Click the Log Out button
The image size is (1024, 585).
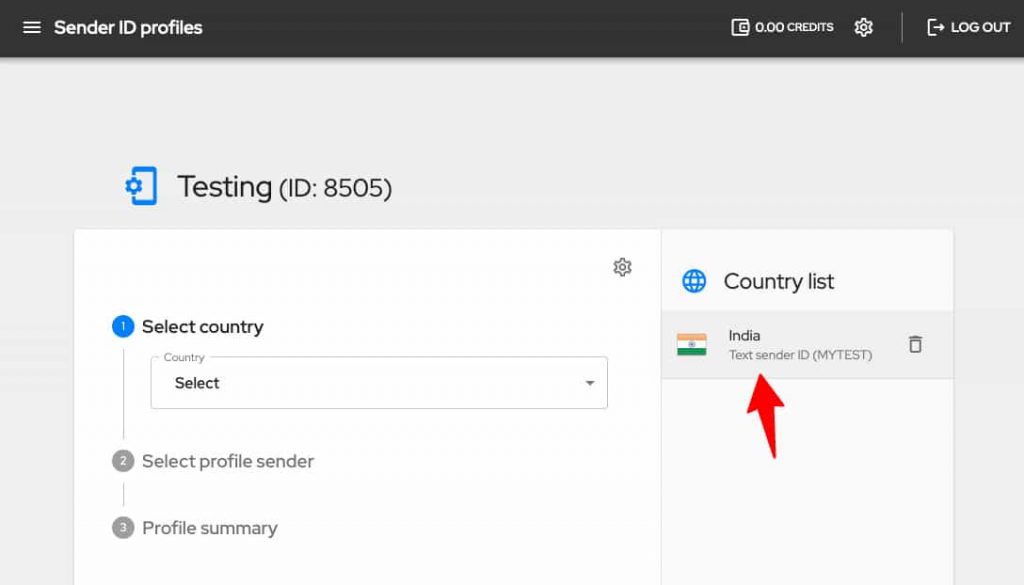tap(968, 27)
